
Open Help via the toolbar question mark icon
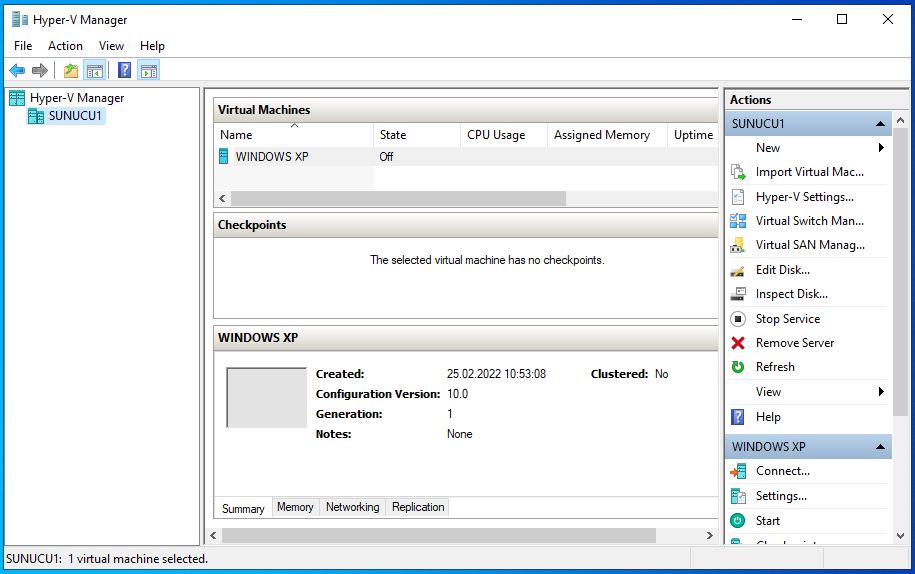[124, 71]
